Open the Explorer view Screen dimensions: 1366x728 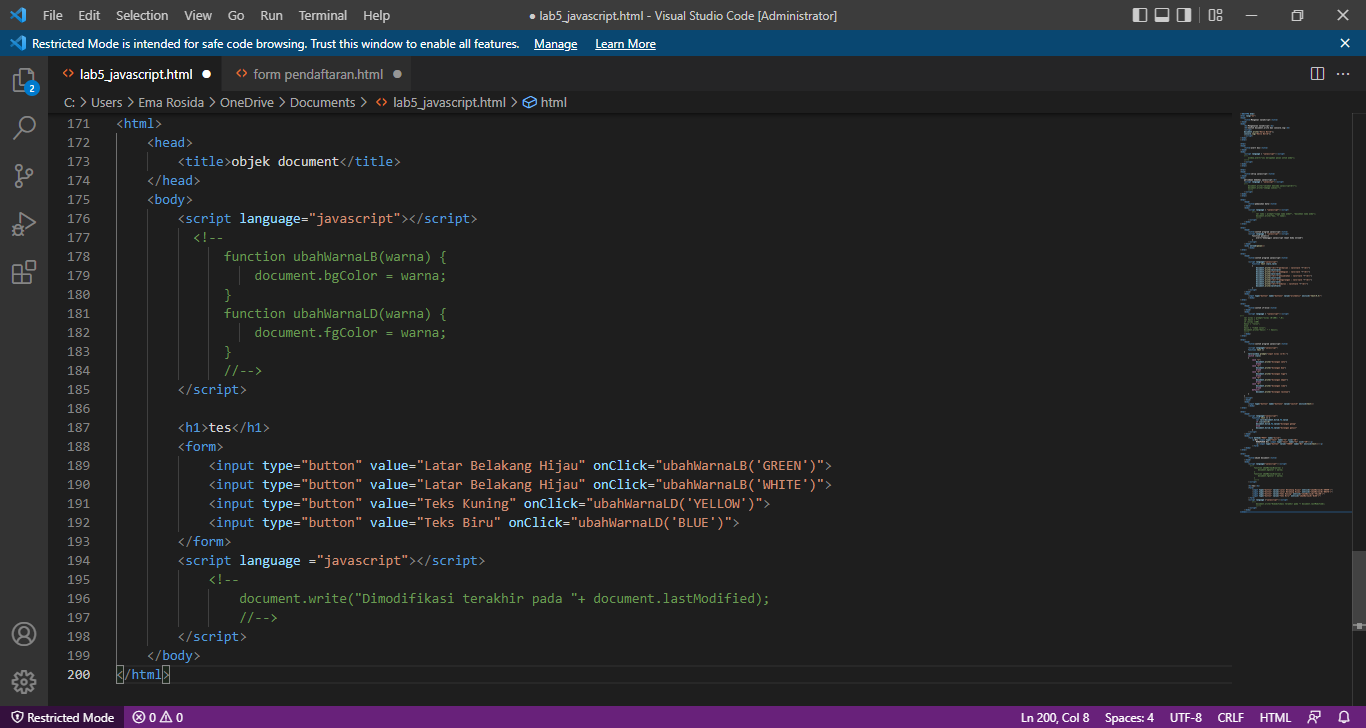pos(24,80)
